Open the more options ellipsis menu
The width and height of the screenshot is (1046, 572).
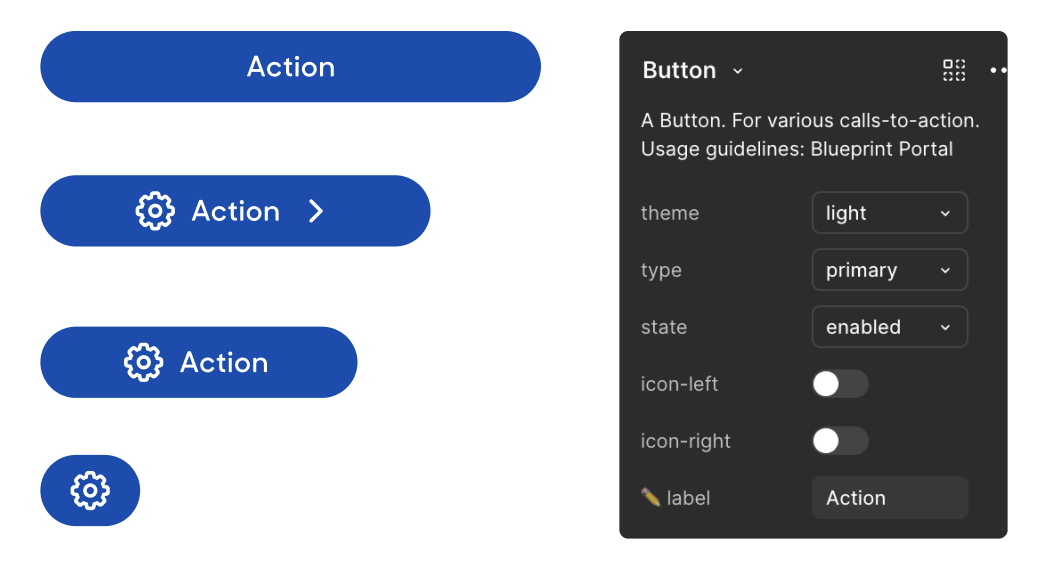(998, 70)
